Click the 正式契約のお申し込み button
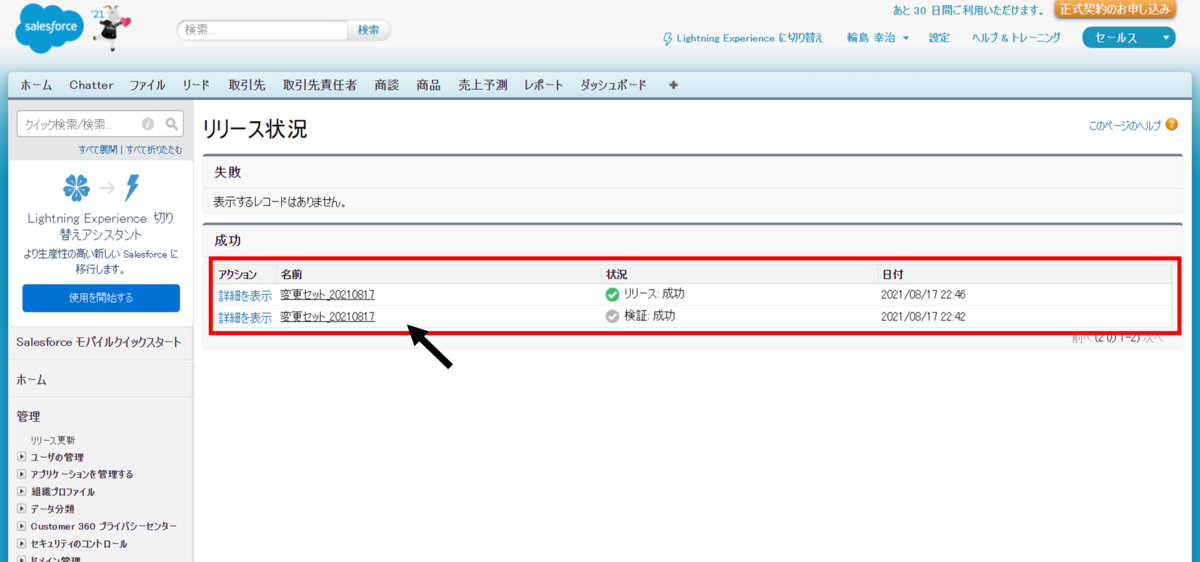 click(x=1116, y=9)
